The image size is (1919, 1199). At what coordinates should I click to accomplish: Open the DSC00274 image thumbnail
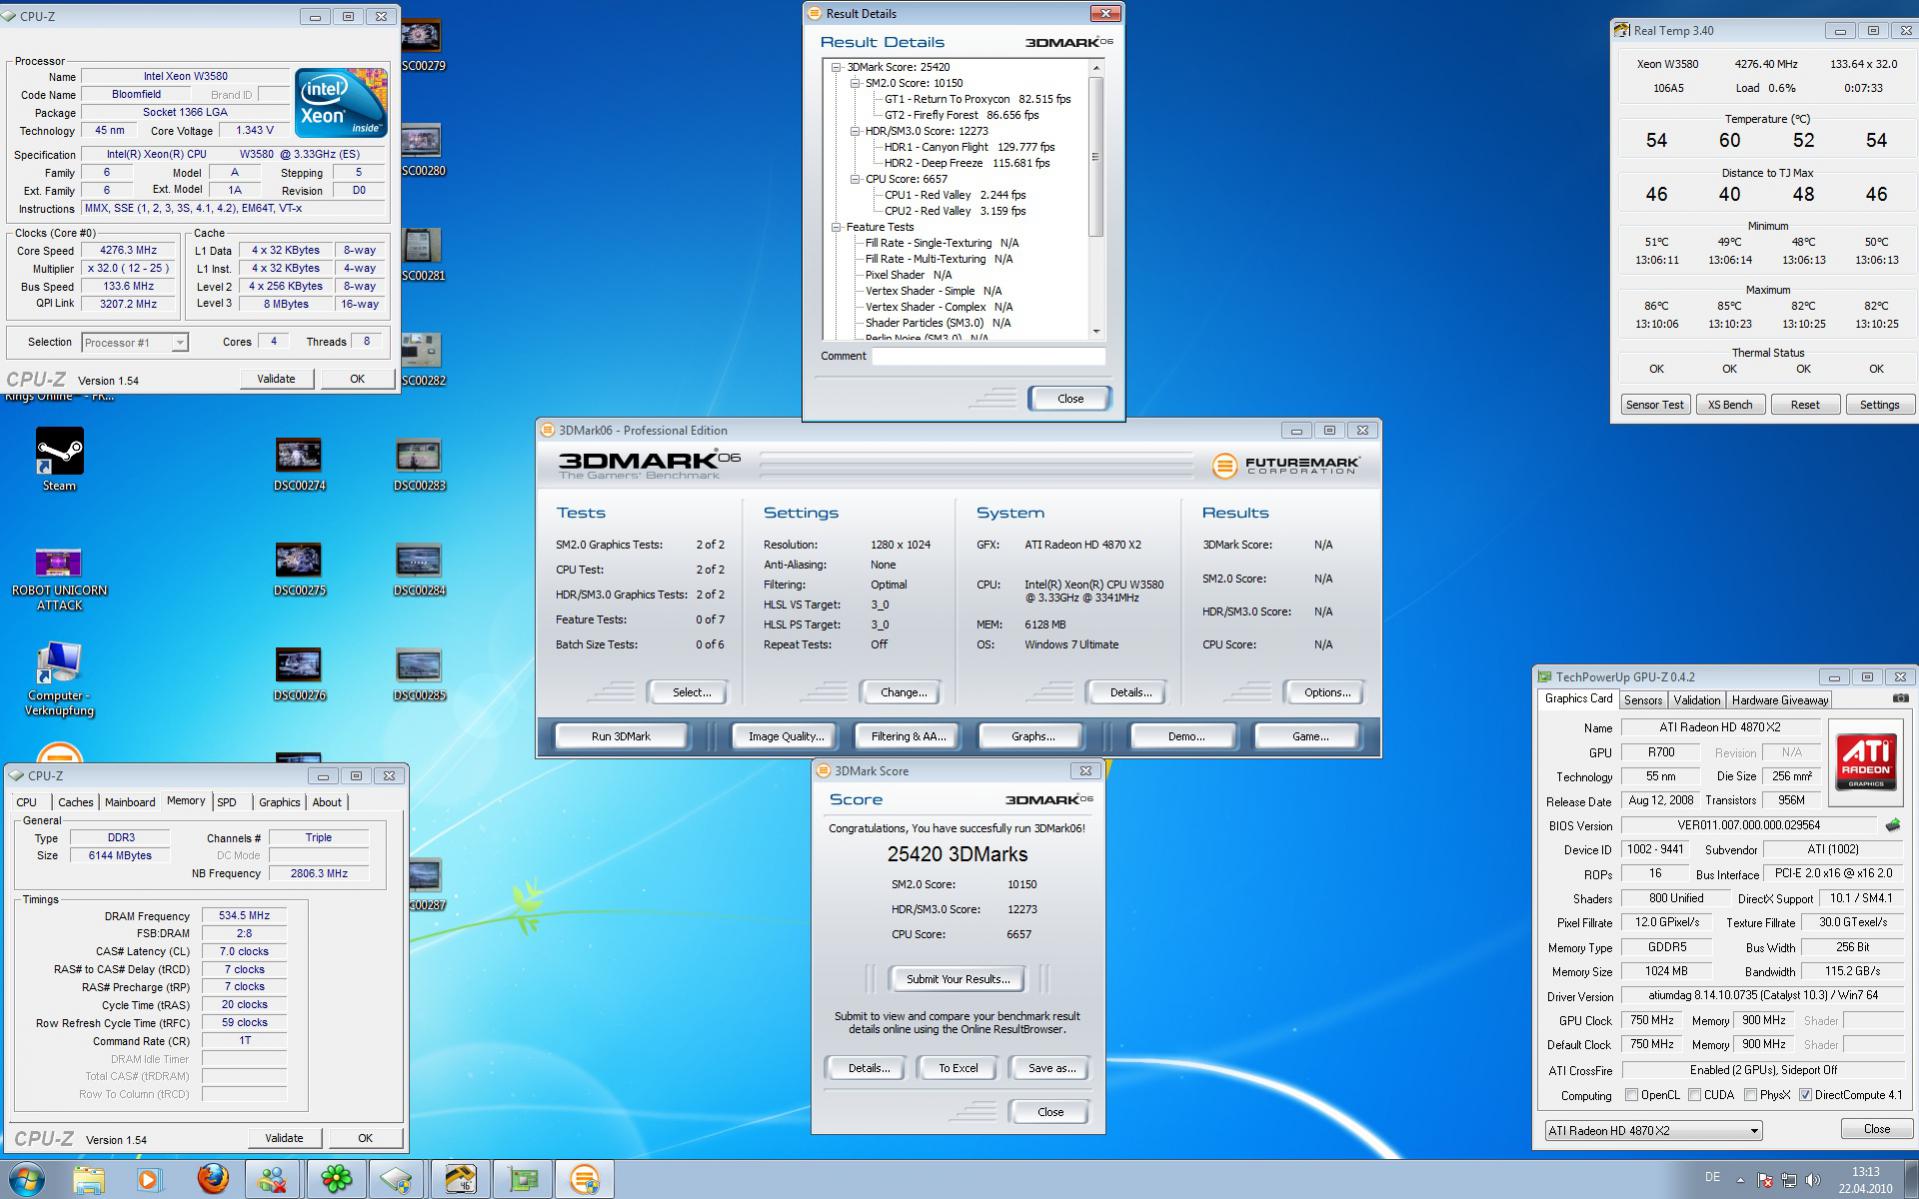pos(298,456)
